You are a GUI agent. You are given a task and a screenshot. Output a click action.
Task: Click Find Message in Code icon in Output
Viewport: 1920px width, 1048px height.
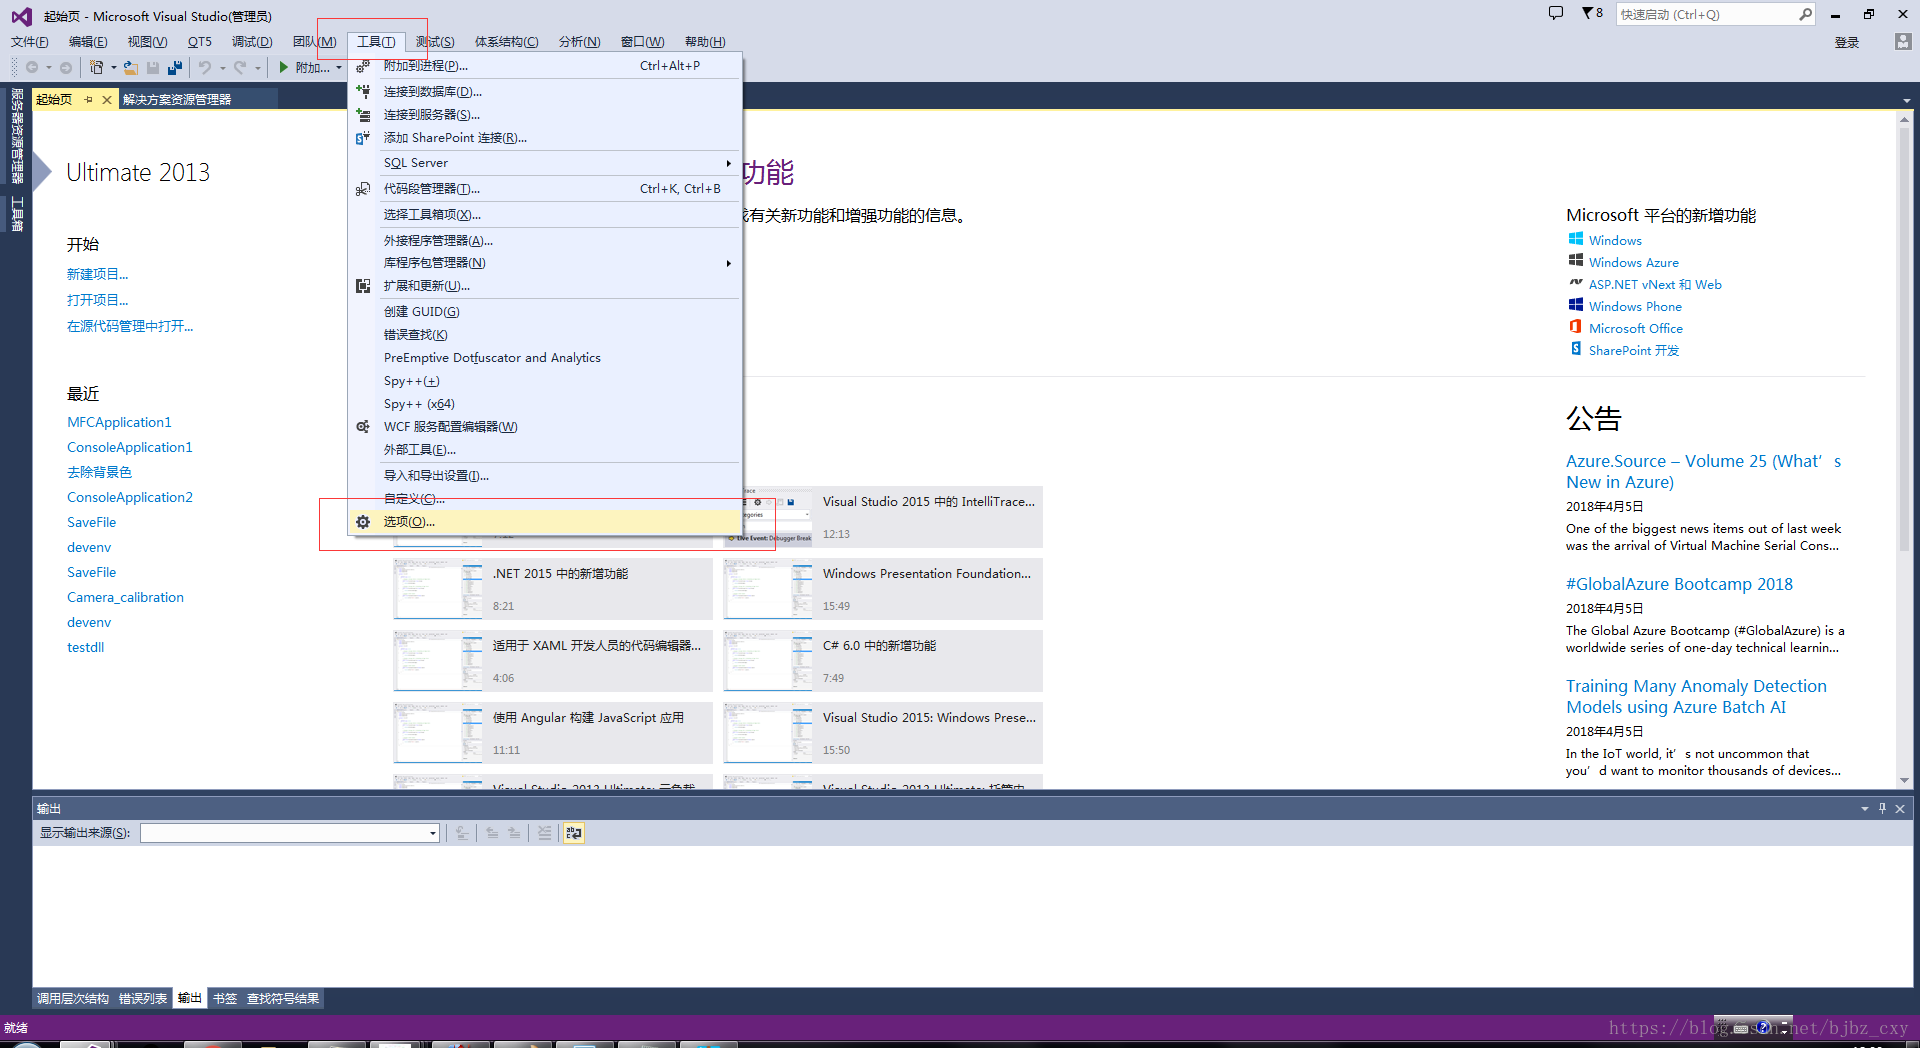tap(462, 832)
